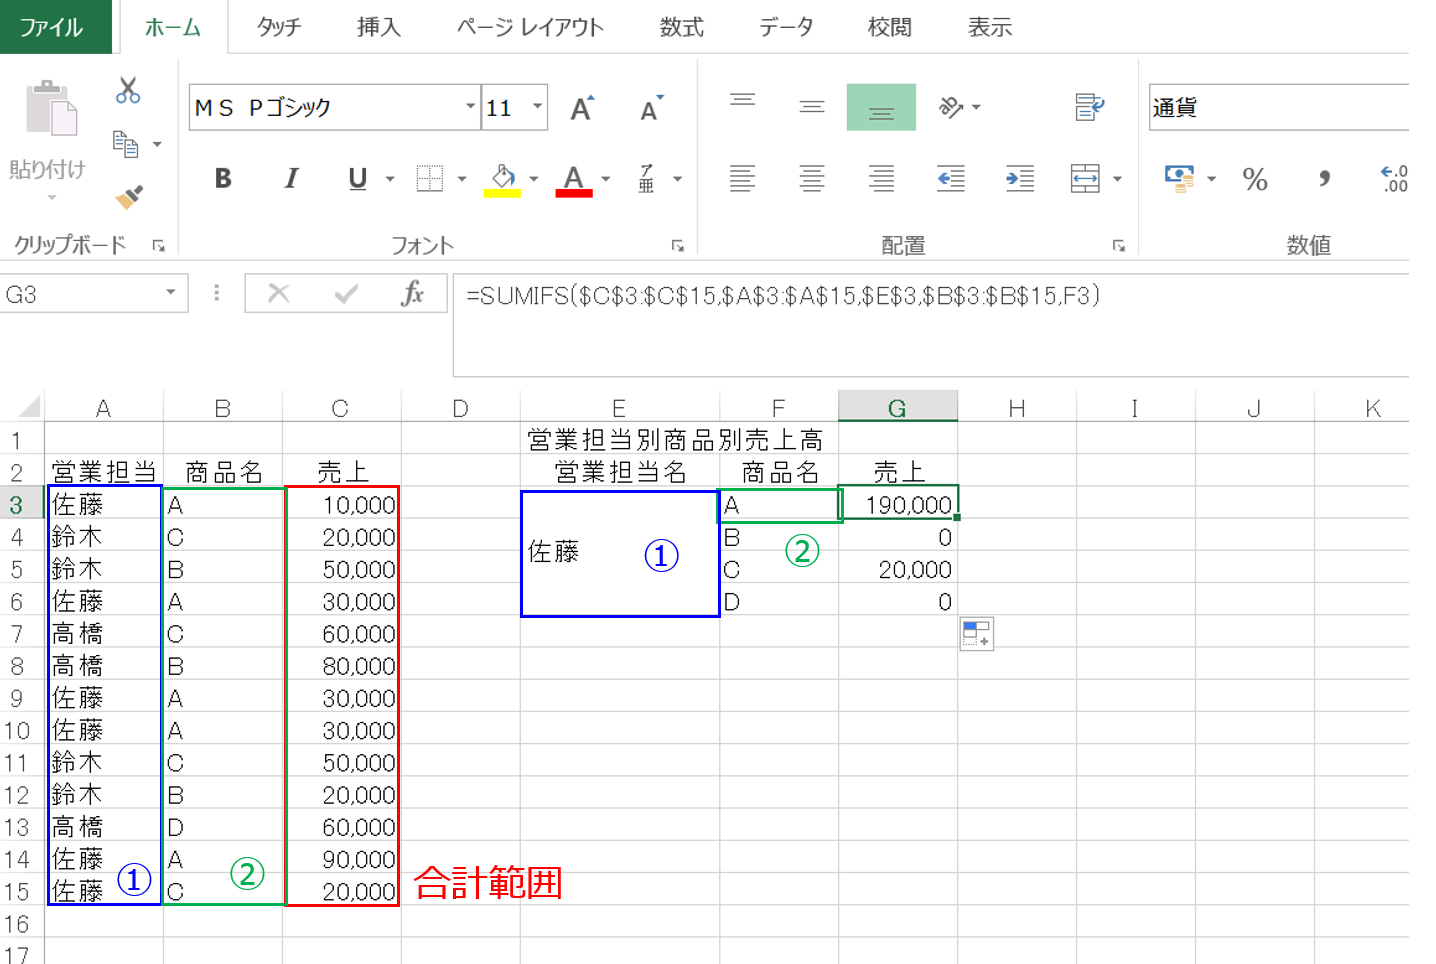This screenshot has height=964, width=1436.
Task: Click the Increase Font Size icon
Action: (582, 108)
